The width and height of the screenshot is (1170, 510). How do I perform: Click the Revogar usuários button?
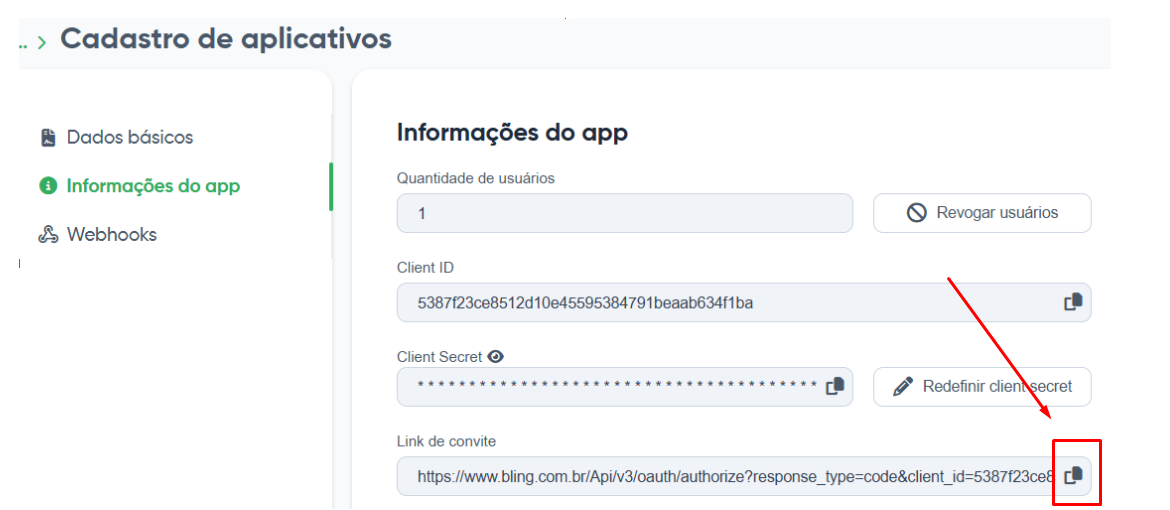(x=982, y=213)
